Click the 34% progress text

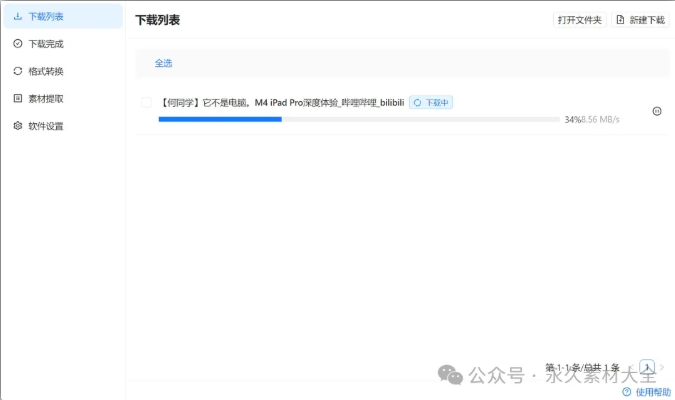(x=573, y=119)
